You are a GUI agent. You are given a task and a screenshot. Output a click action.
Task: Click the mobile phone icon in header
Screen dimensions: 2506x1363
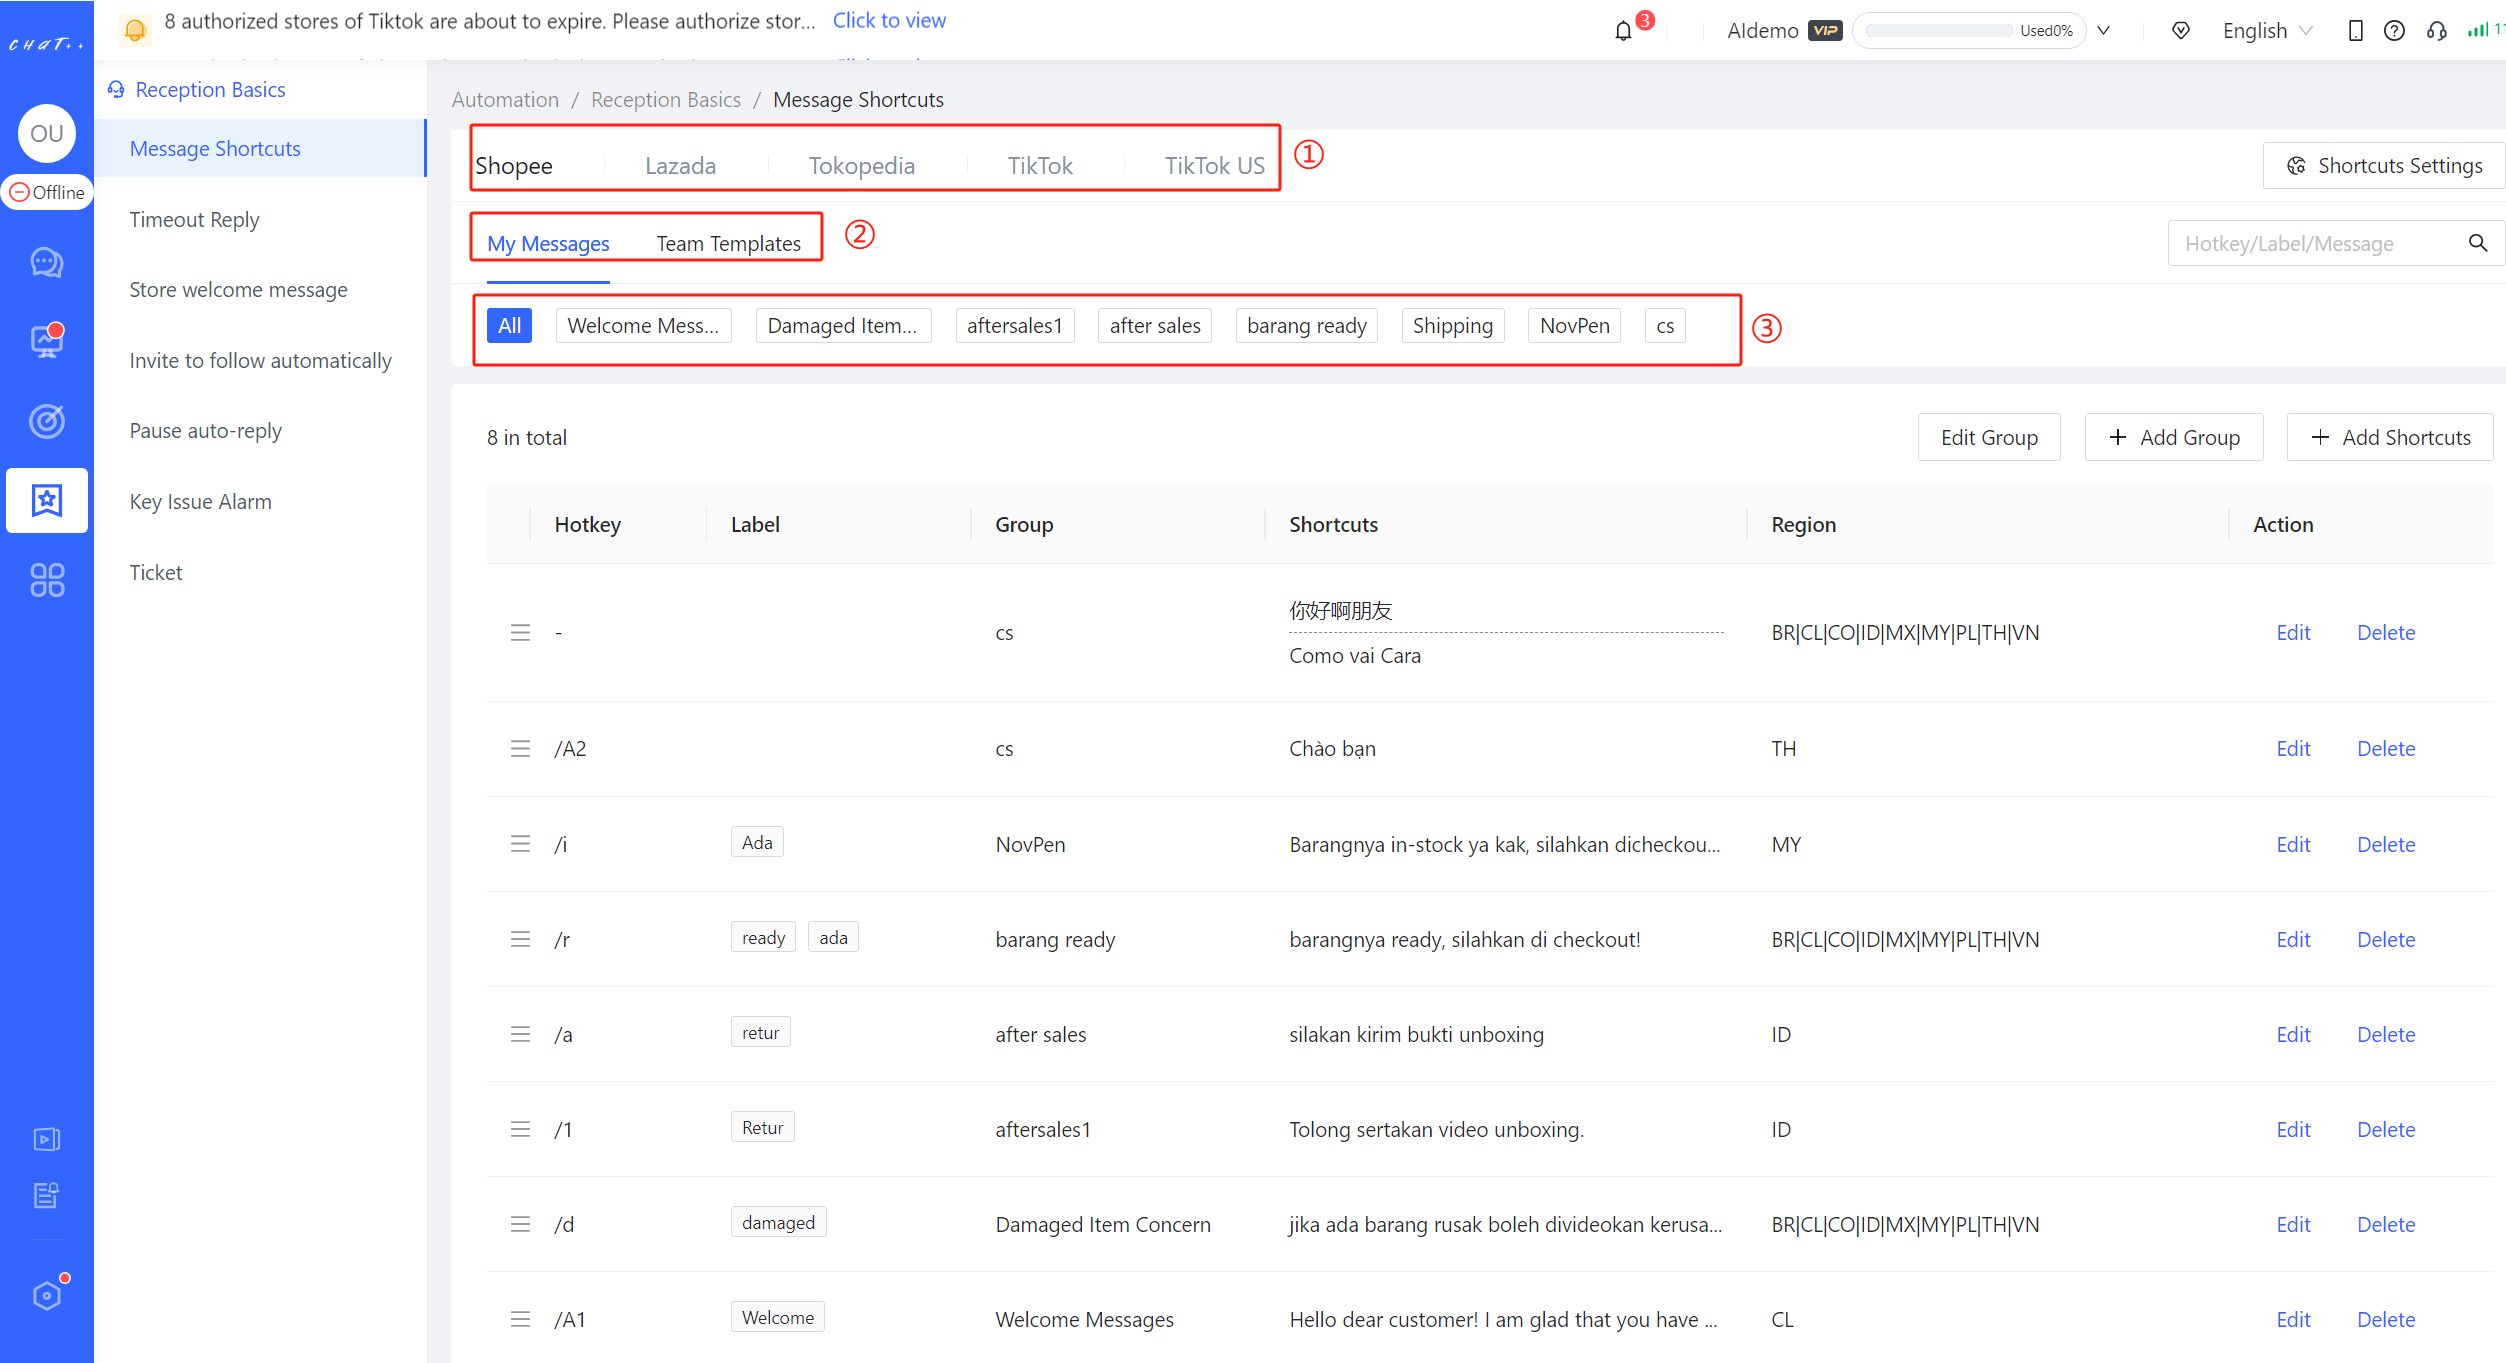click(x=2355, y=30)
